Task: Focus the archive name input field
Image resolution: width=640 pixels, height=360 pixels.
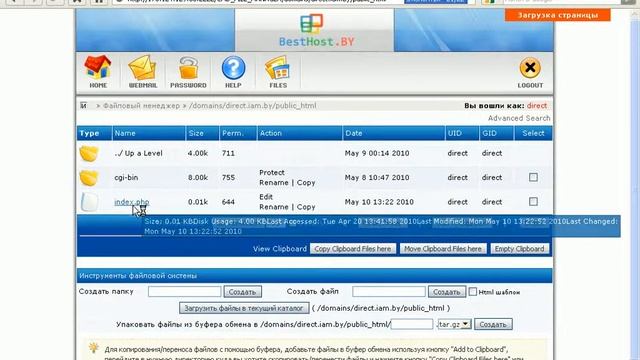Action: (x=412, y=324)
